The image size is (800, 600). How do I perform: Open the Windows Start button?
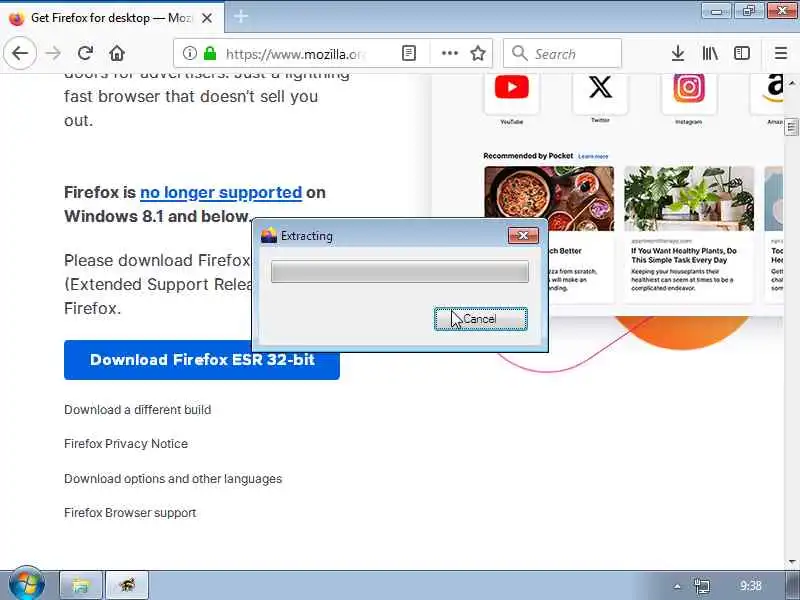point(27,584)
